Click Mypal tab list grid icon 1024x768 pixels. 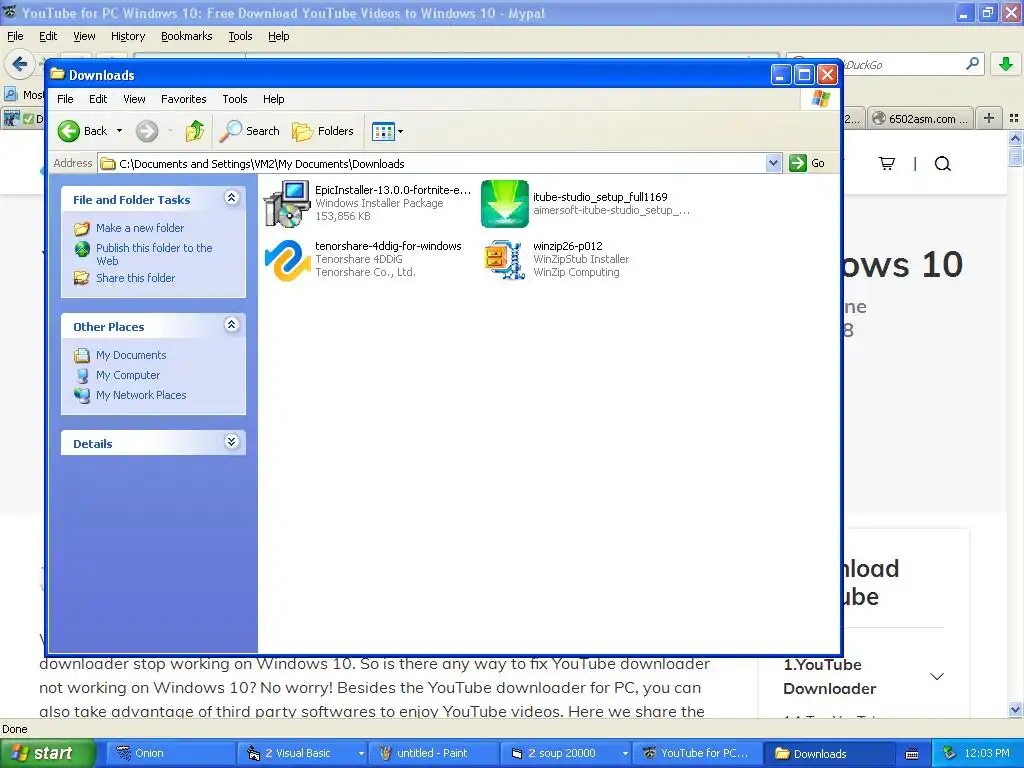tap(1014, 118)
